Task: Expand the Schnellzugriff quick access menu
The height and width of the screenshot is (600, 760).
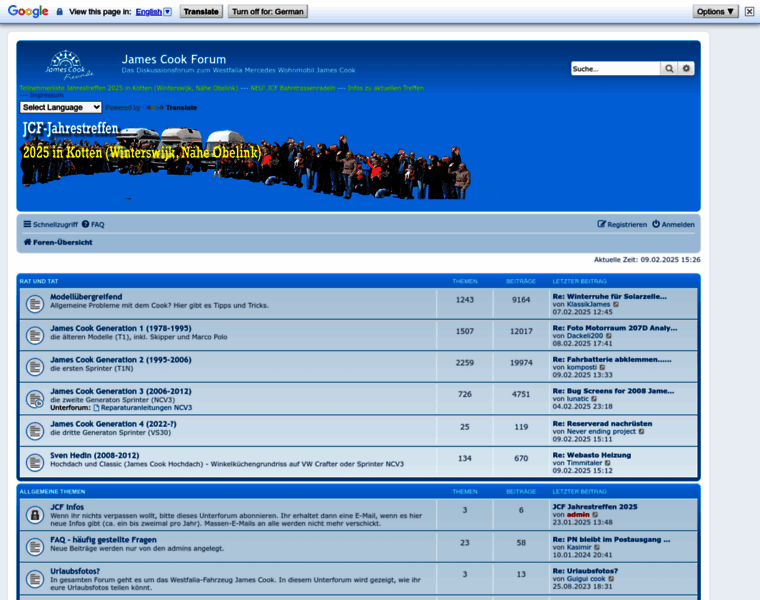Action: pyautogui.click(x=49, y=225)
